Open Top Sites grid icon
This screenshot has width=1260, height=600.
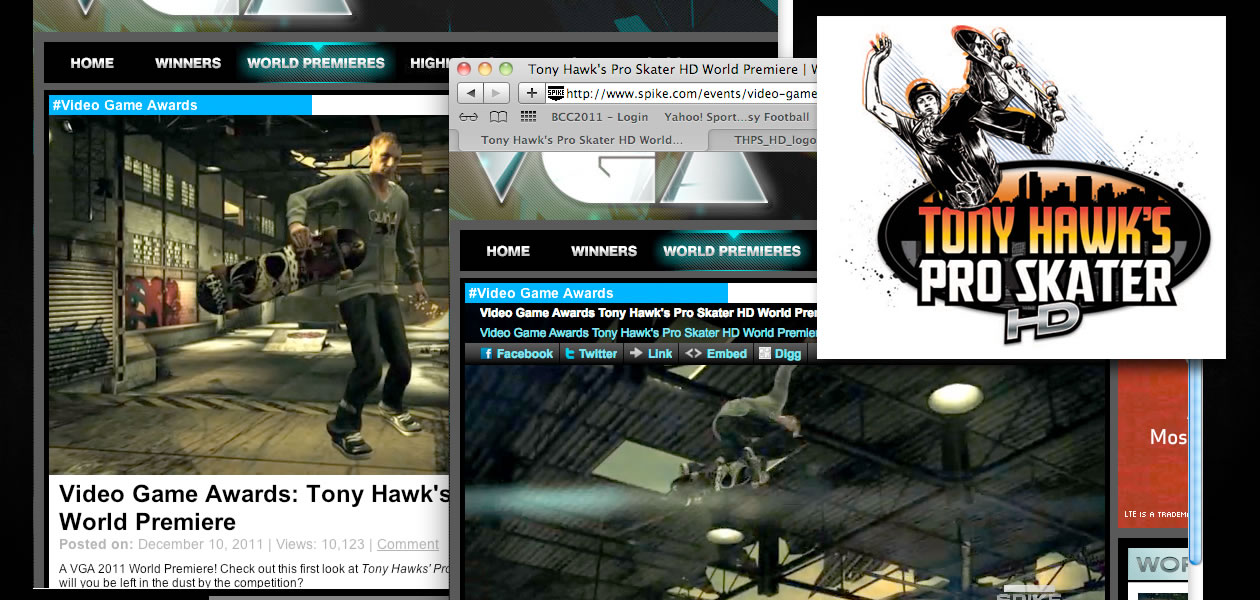coord(527,117)
